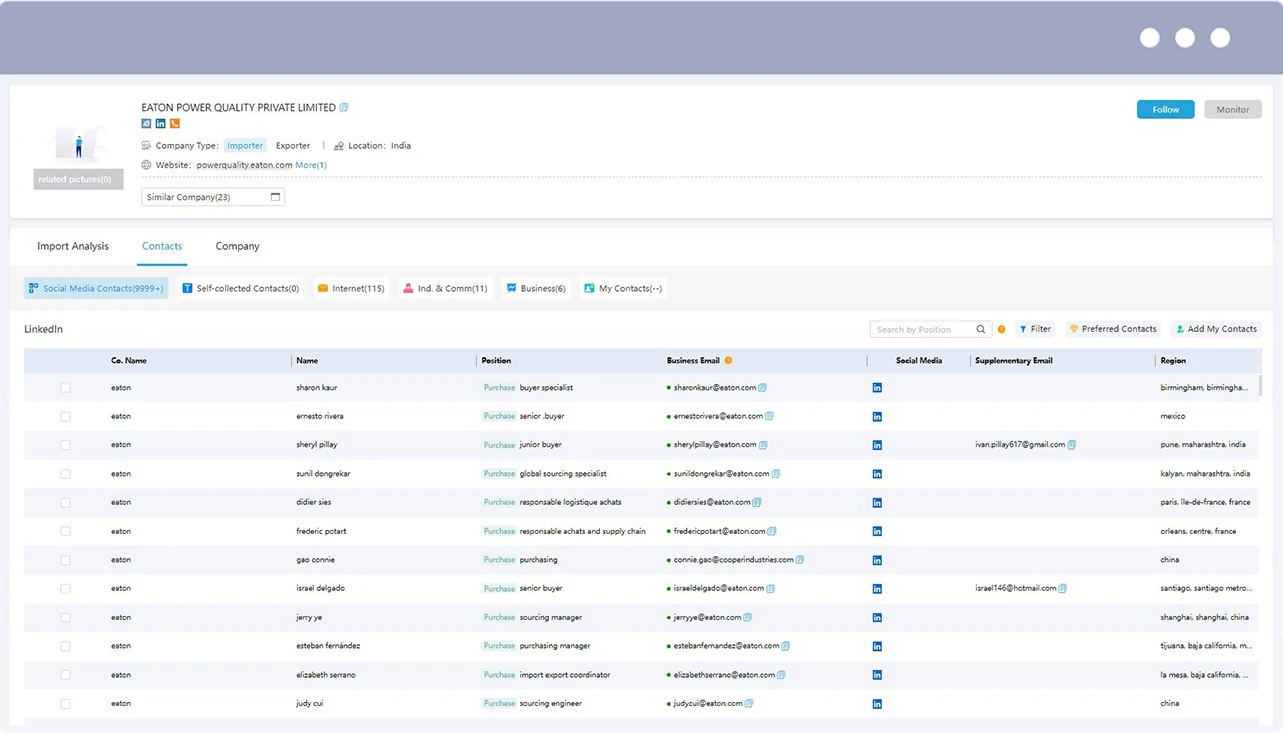Focus the Search by Position field

pos(922,329)
